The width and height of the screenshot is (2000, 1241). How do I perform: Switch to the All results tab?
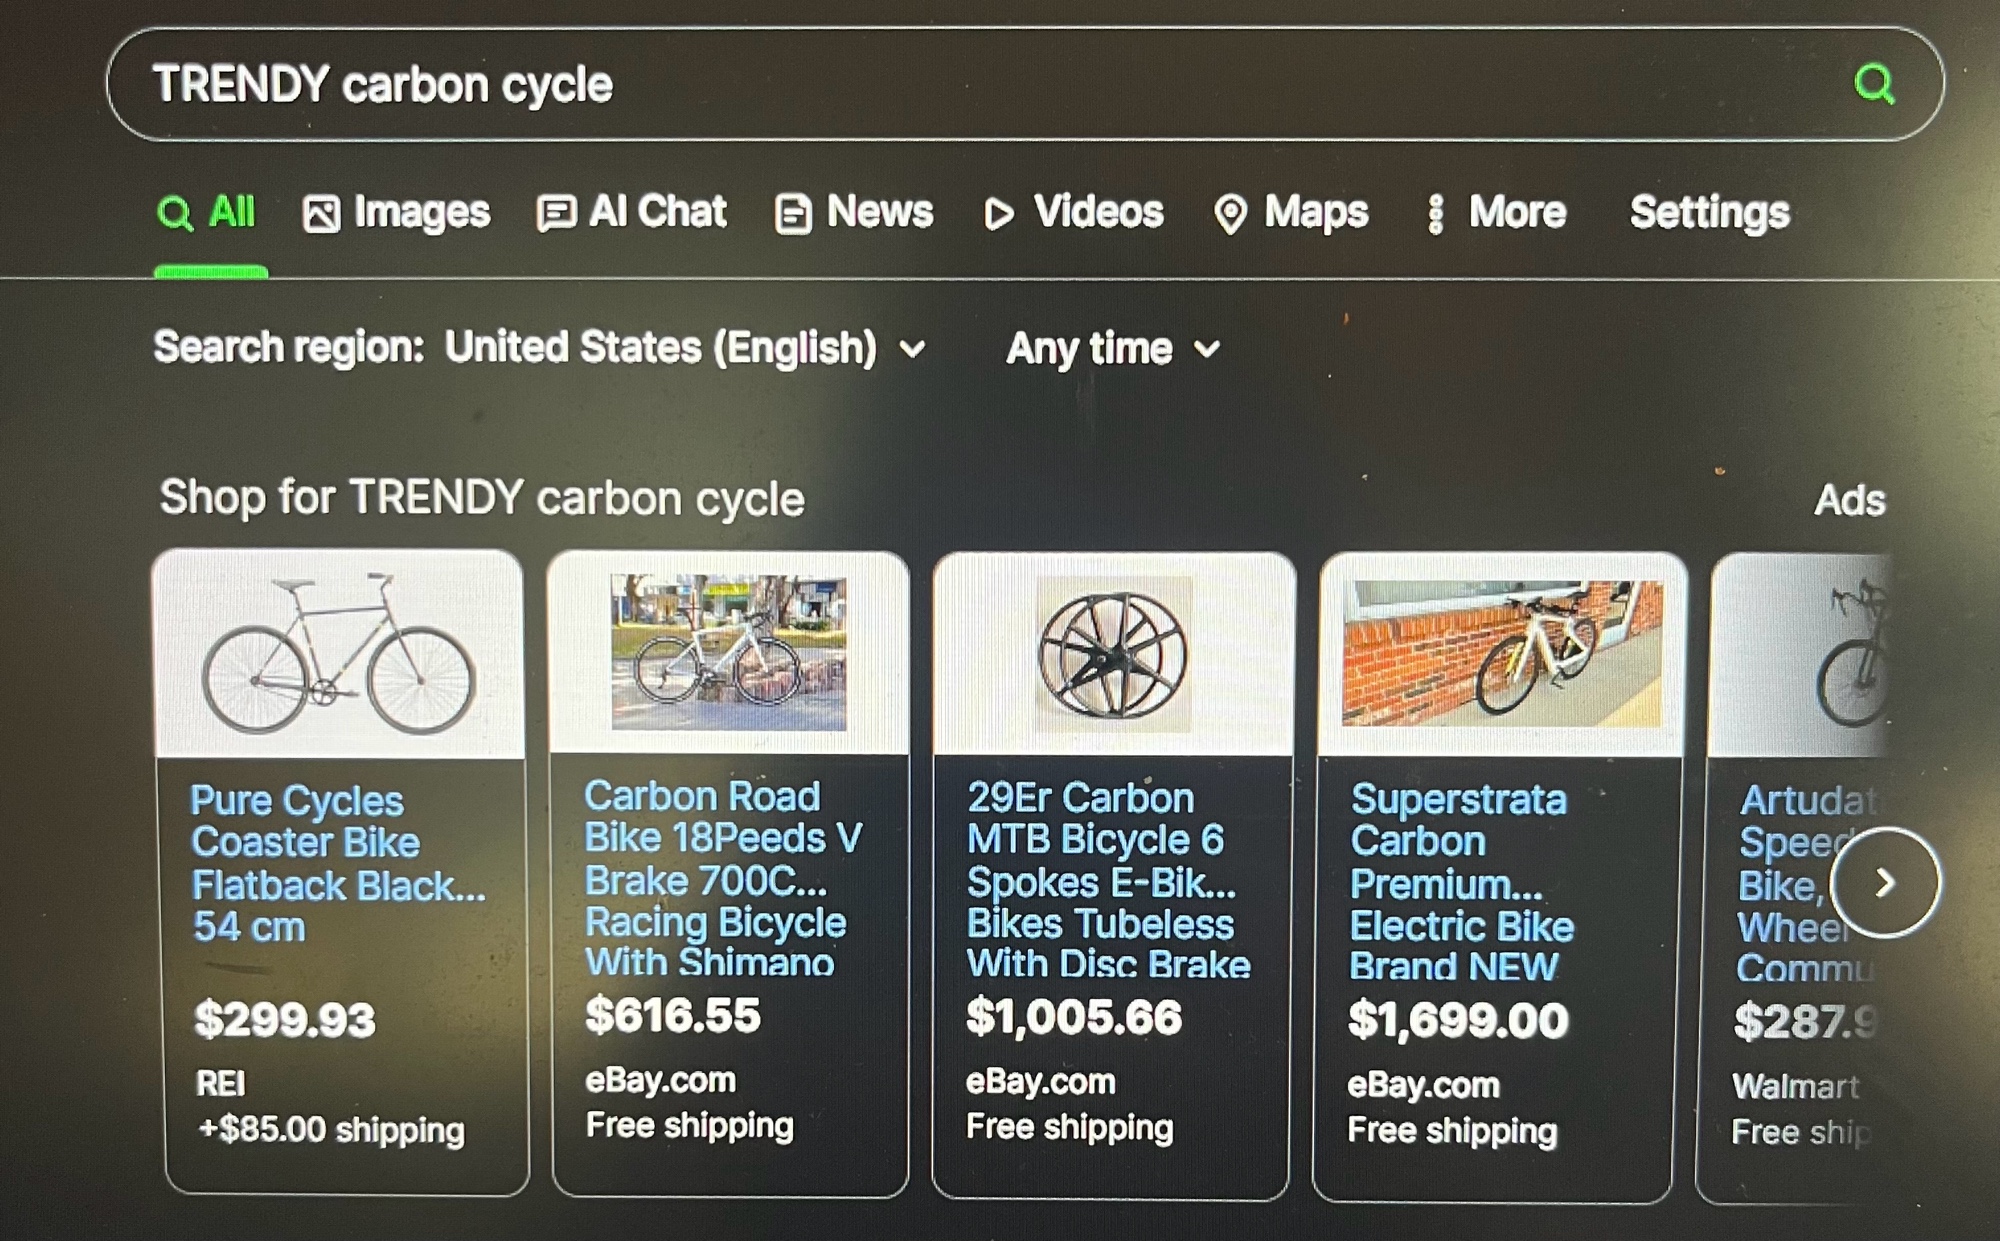[208, 213]
